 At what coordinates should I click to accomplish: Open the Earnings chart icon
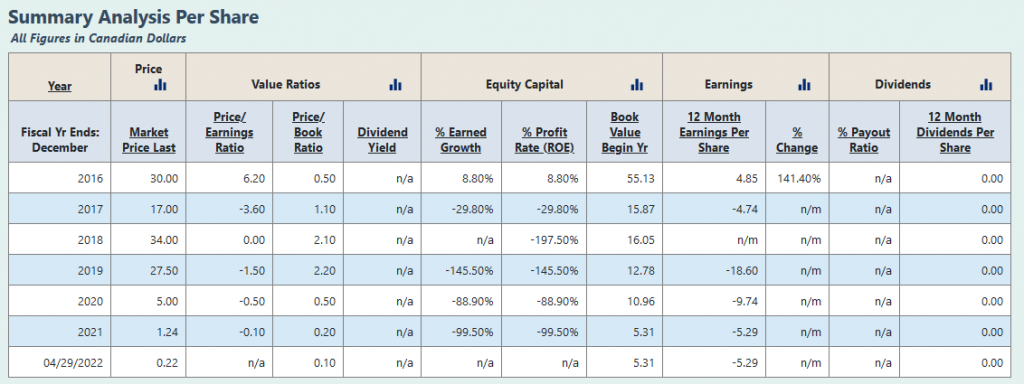tap(805, 85)
